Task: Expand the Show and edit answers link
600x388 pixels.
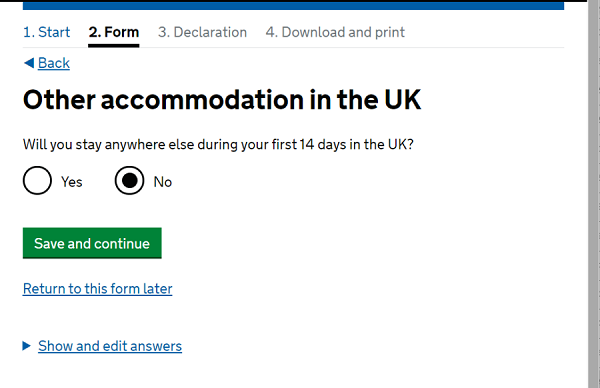Action: (110, 346)
